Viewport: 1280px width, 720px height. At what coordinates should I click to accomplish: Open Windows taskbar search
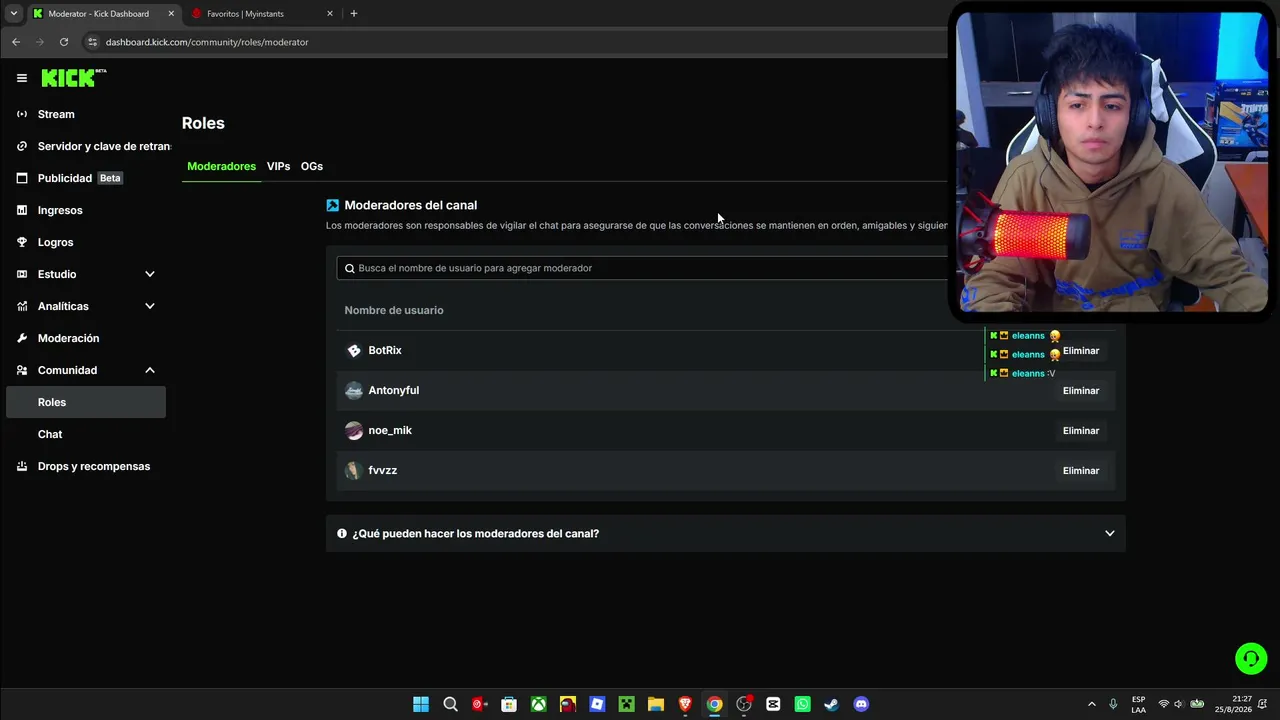(x=450, y=704)
